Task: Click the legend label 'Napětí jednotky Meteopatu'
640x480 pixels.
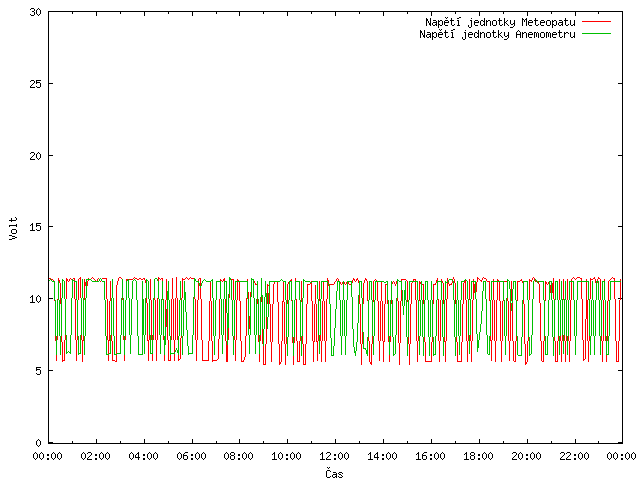Action: [x=500, y=22]
